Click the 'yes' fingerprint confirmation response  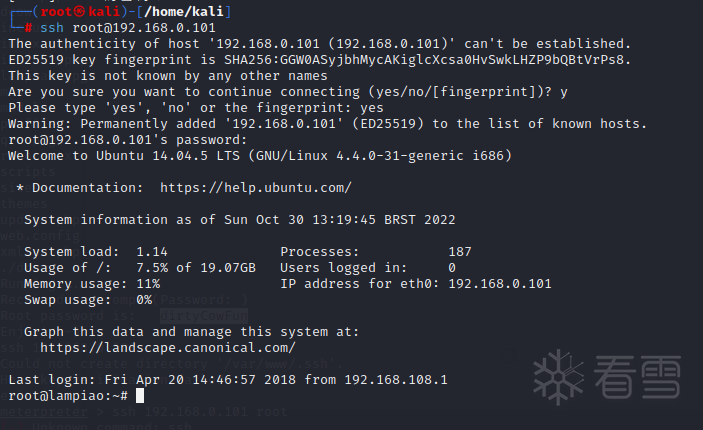click(371, 107)
